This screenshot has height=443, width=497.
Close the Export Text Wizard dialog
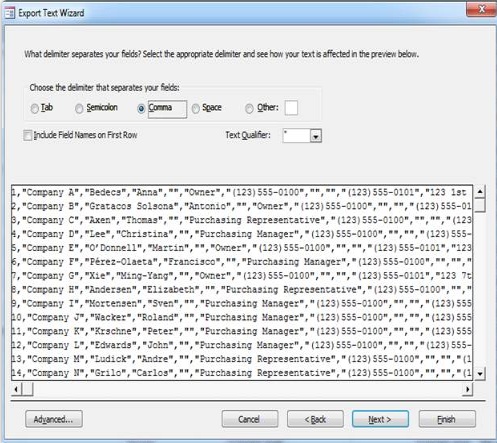click(481, 9)
